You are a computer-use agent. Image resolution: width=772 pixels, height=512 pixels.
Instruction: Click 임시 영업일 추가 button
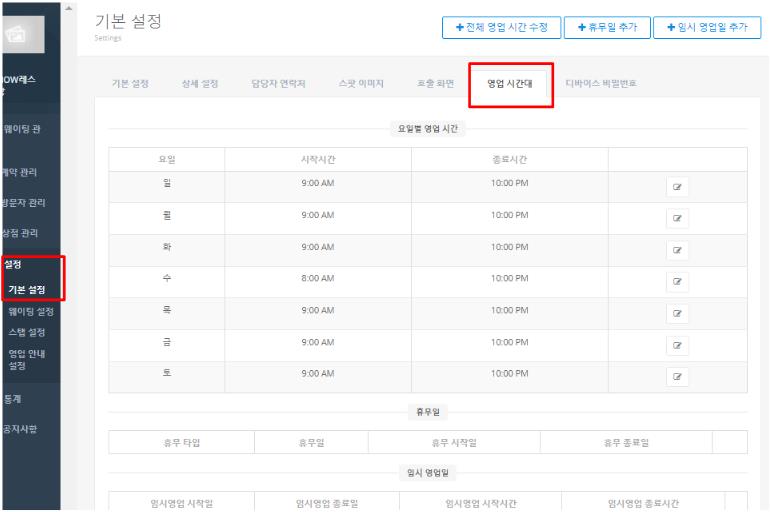707,28
